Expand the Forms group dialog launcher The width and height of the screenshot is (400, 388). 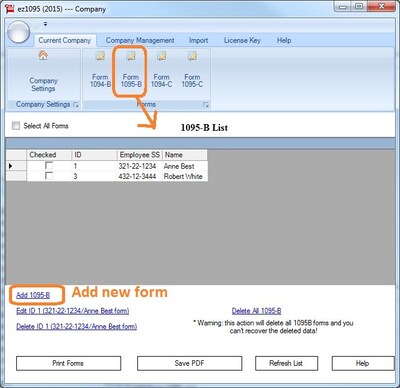[x=206, y=105]
